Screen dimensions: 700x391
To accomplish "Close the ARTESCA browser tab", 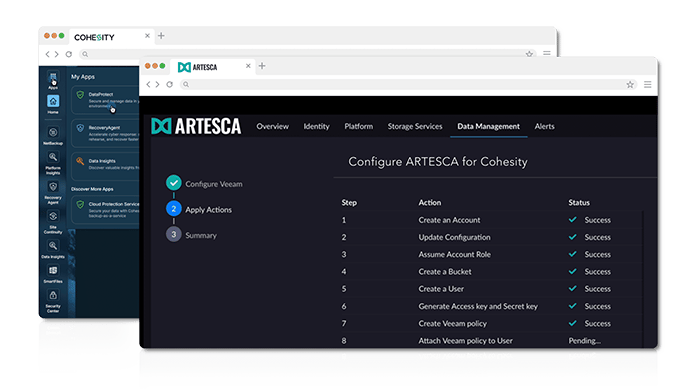I will [248, 66].
